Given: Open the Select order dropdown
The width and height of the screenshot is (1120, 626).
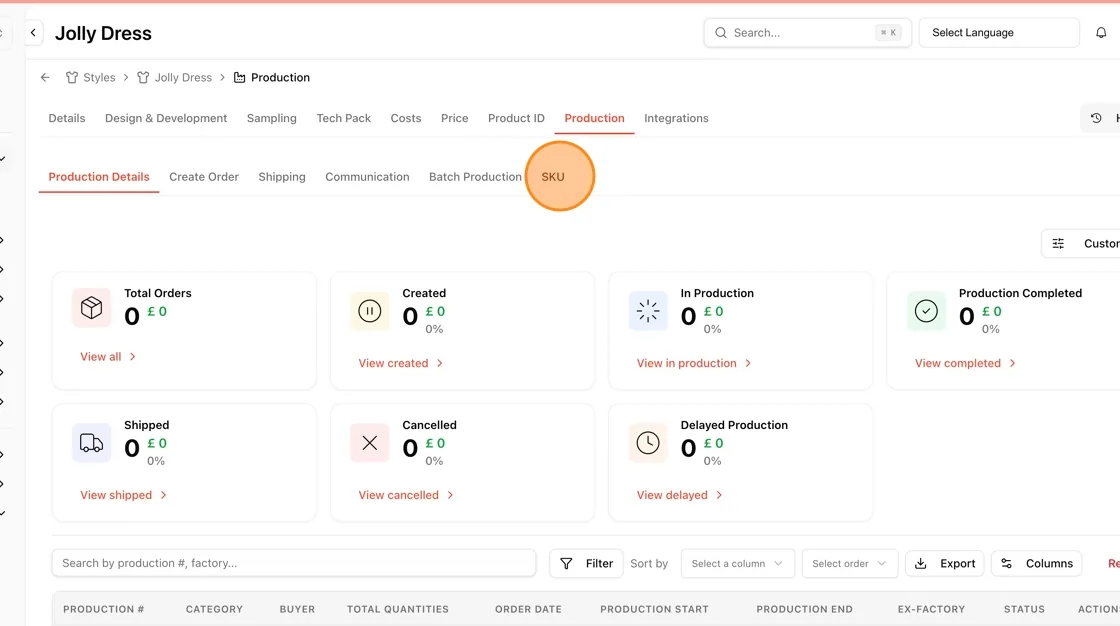Looking at the screenshot, I should (849, 564).
